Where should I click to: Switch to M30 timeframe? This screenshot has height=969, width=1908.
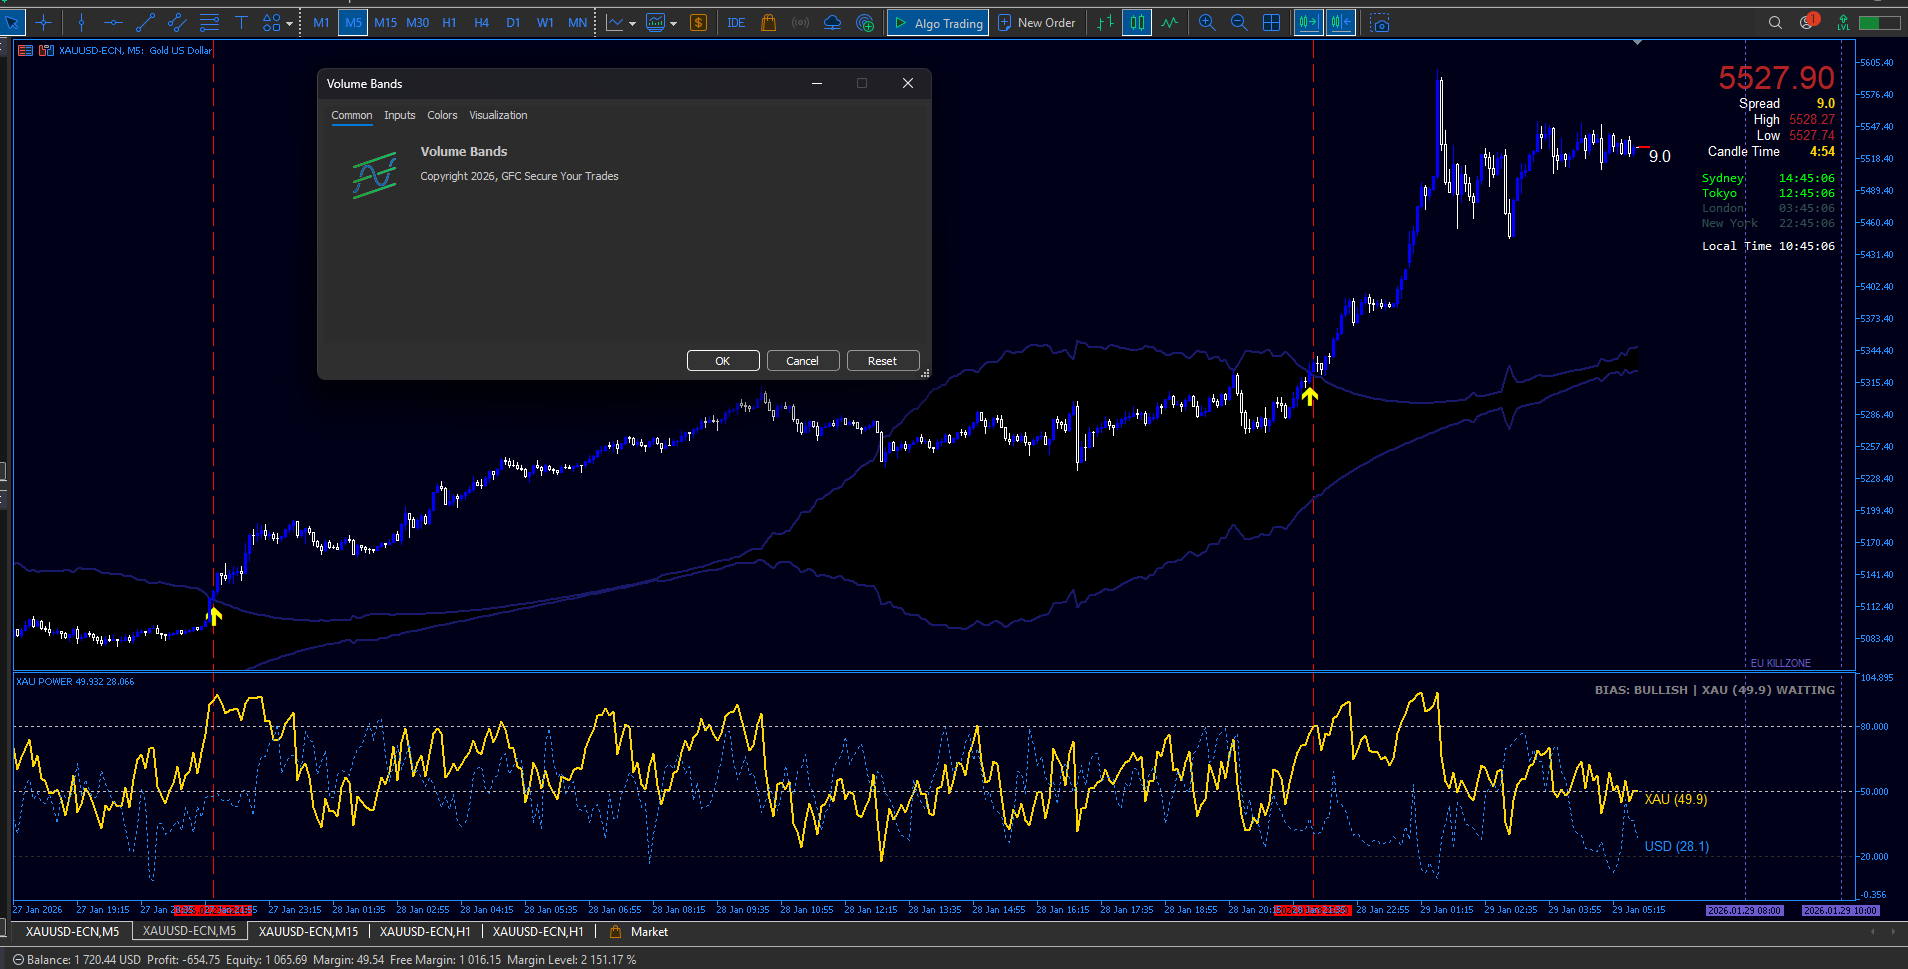(x=417, y=22)
